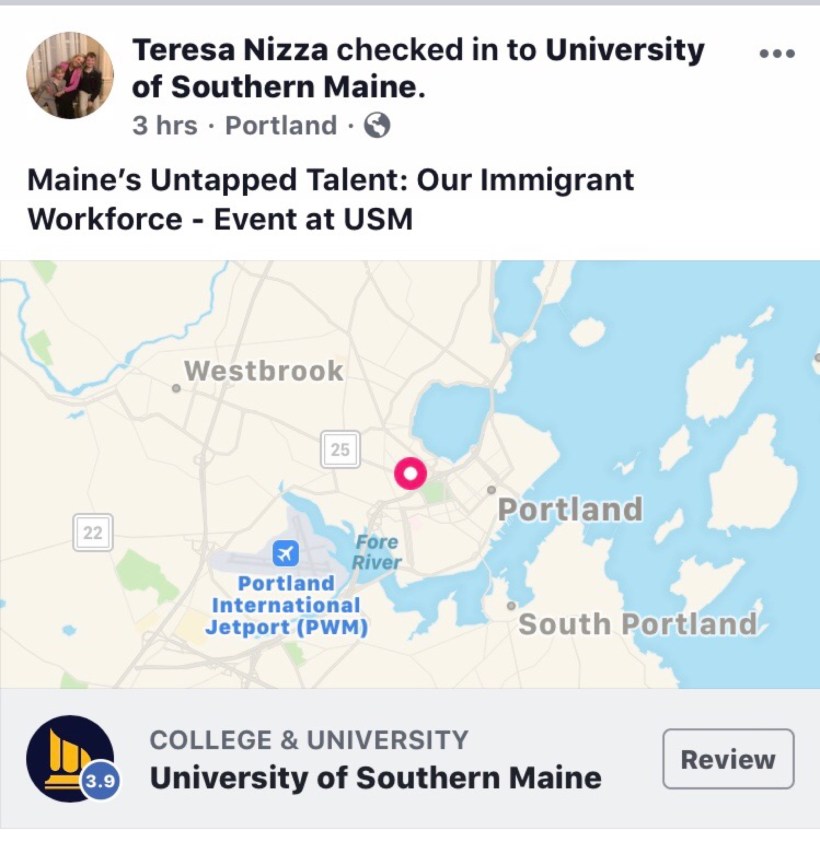820x842 pixels.
Task: Click the 3 hrs post timestamp
Action: 165,126
